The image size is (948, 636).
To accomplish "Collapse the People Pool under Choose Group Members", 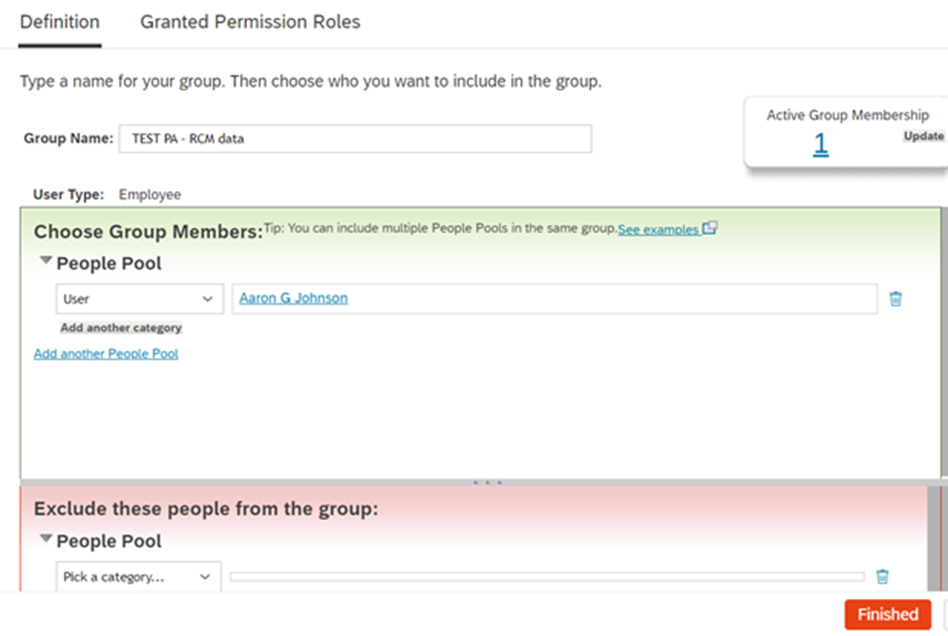I will click(x=46, y=263).
